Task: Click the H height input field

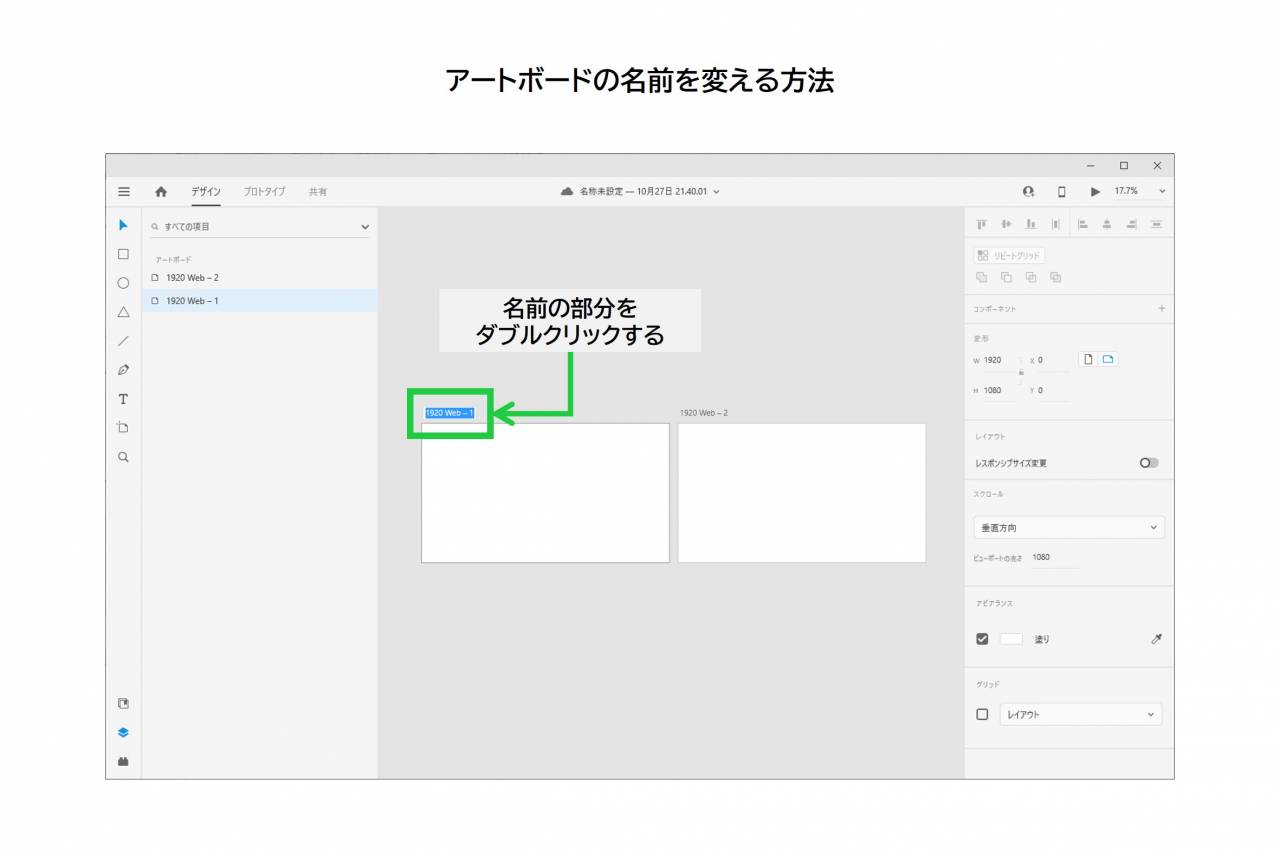Action: pyautogui.click(x=999, y=391)
